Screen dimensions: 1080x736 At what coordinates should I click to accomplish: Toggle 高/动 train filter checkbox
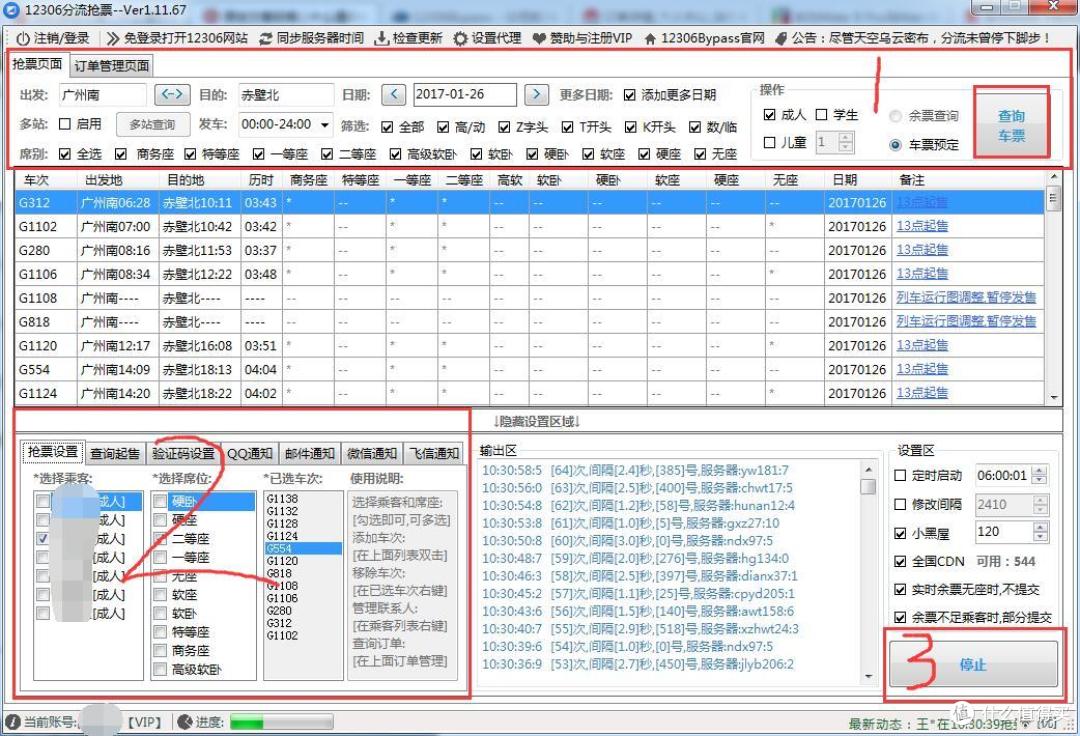pyautogui.click(x=444, y=127)
